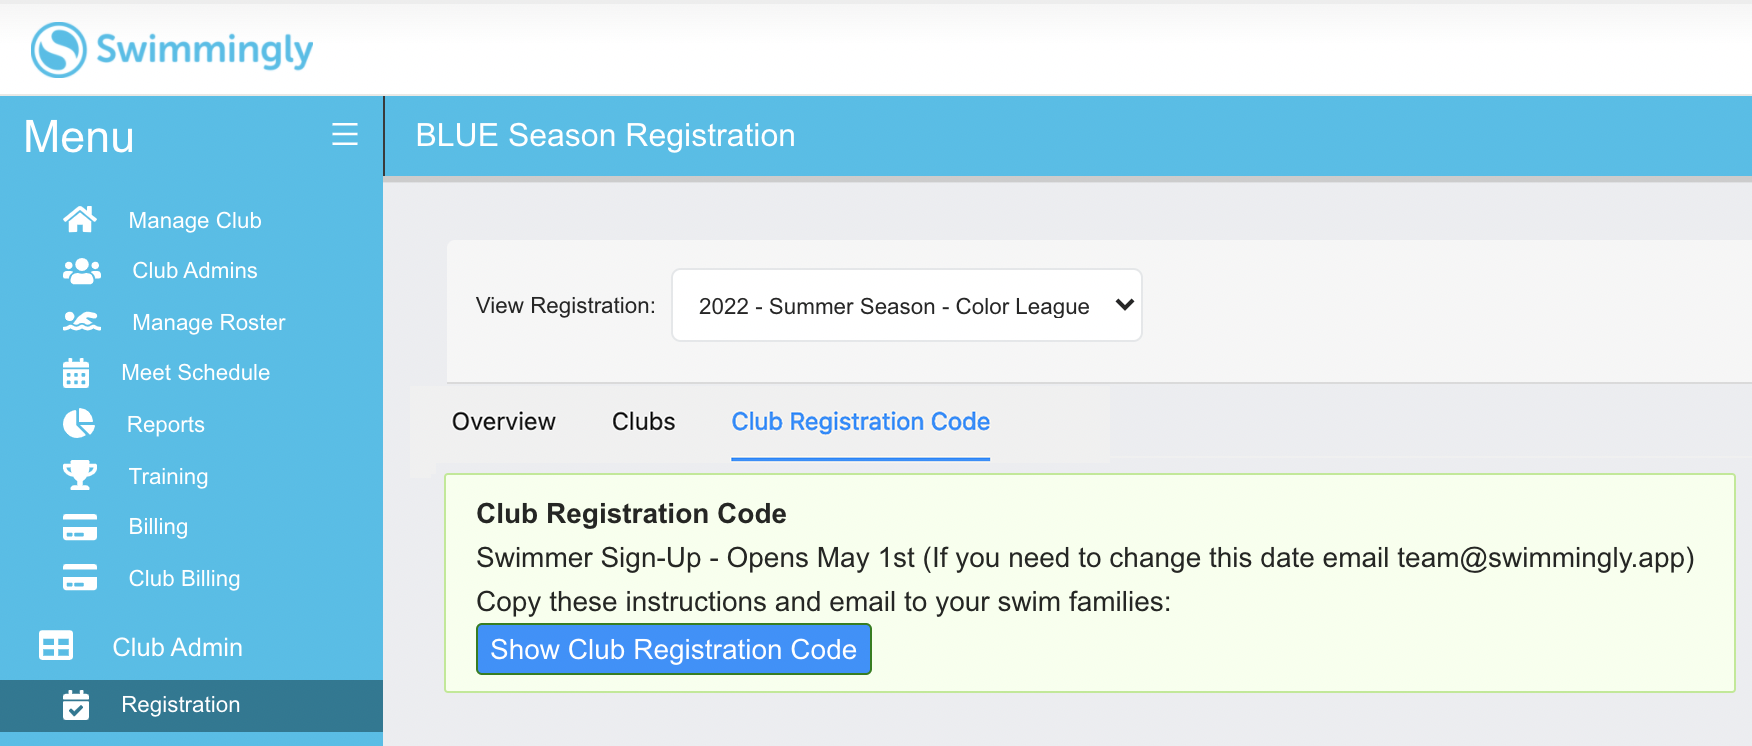Click the Manage Roster swimmer icon
This screenshot has width=1752, height=746.
[x=81, y=322]
